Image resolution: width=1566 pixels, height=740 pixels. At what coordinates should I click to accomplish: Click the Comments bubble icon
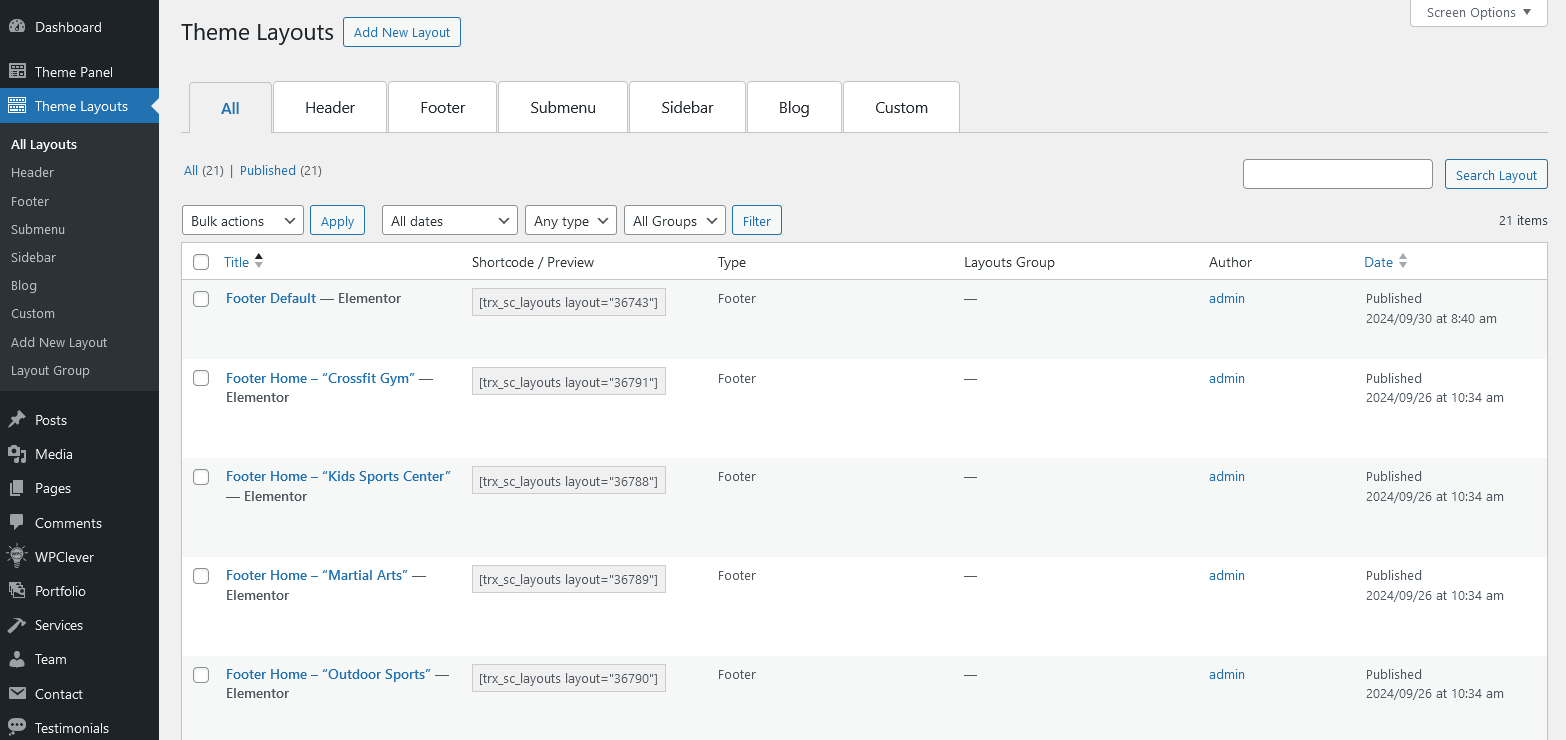pos(17,523)
